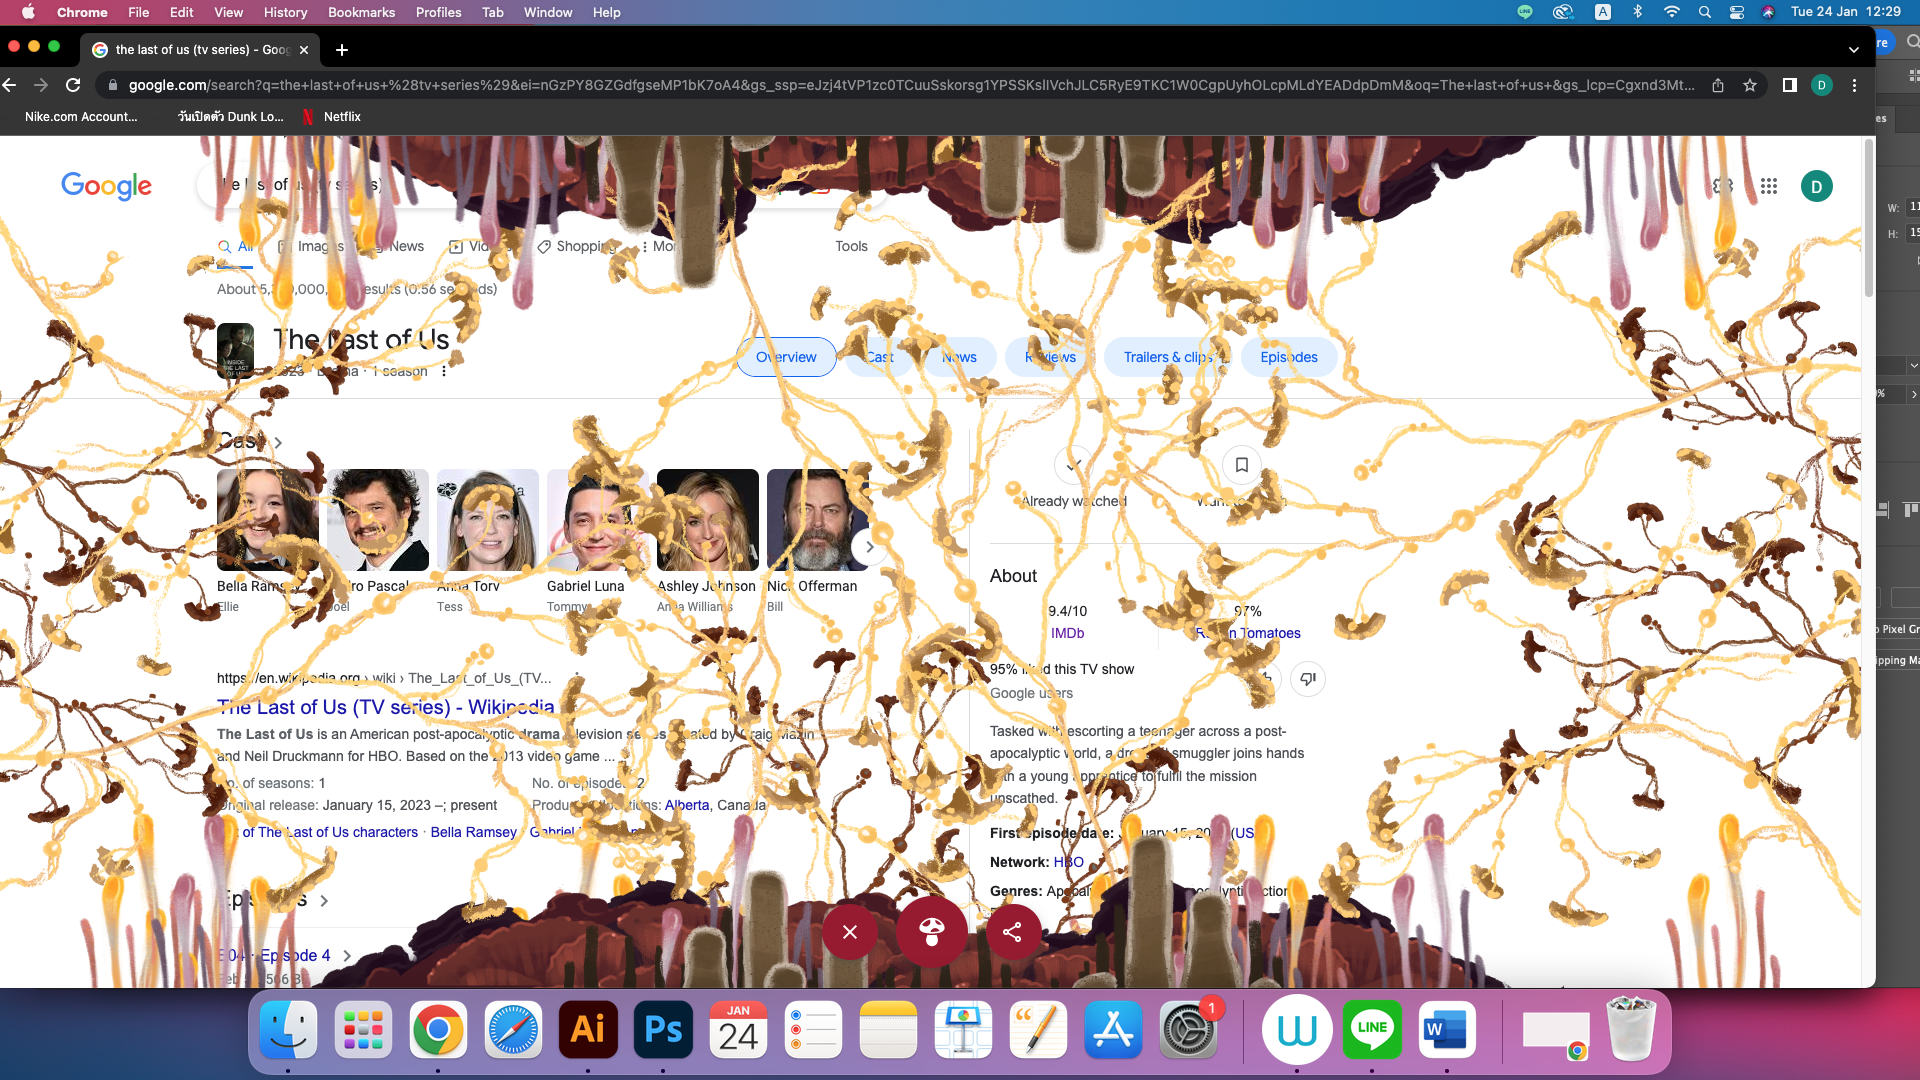Click the Chrome profile avatar in the toolbar
This screenshot has width=1920, height=1080.
[1822, 85]
